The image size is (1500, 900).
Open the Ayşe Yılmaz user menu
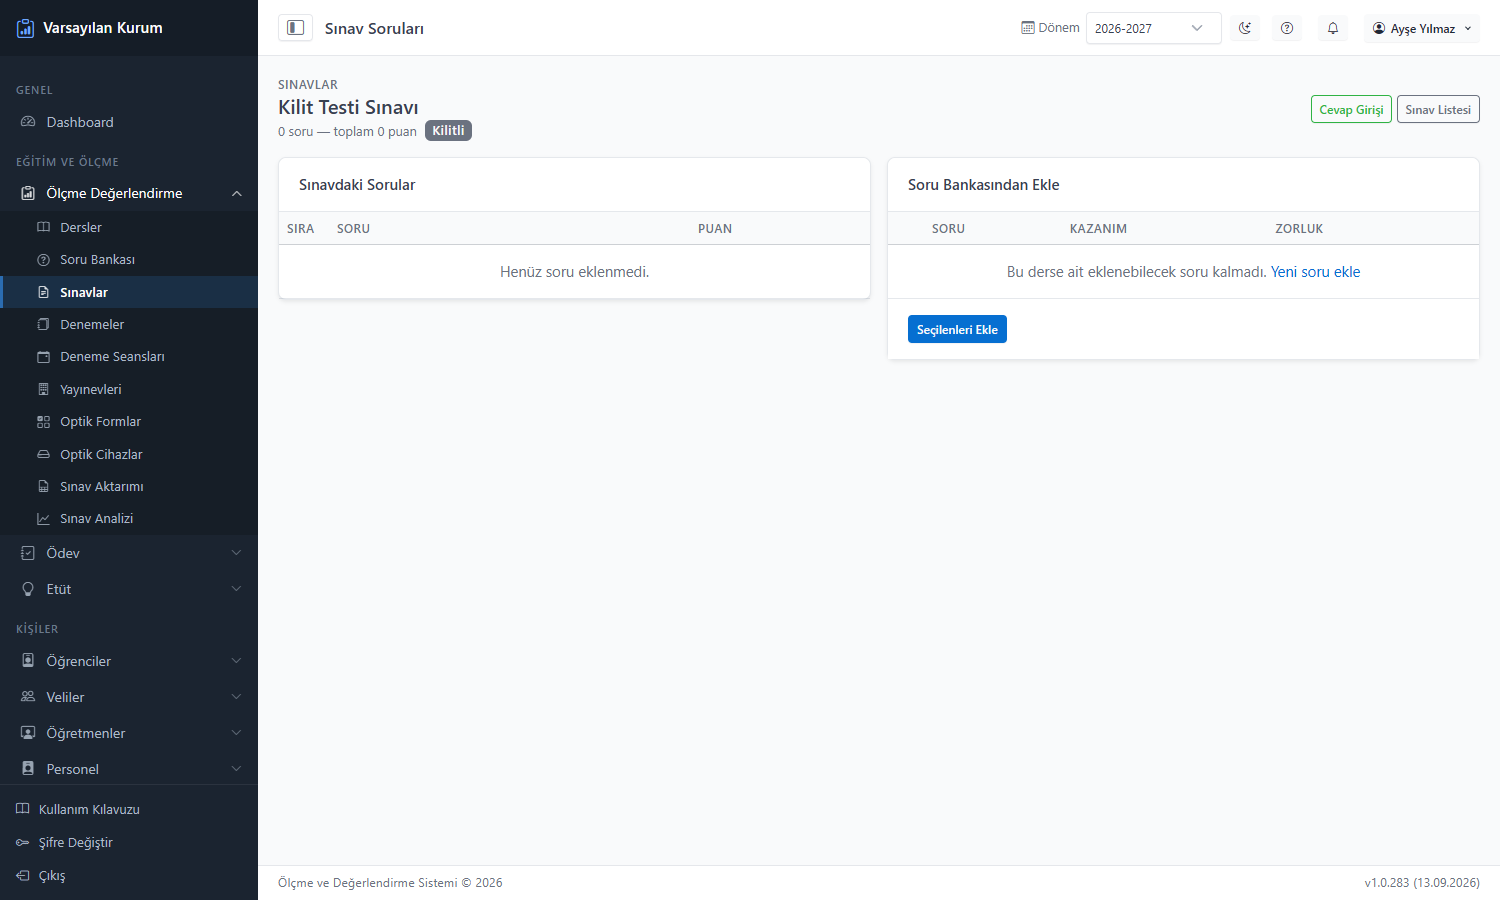pos(1422,28)
